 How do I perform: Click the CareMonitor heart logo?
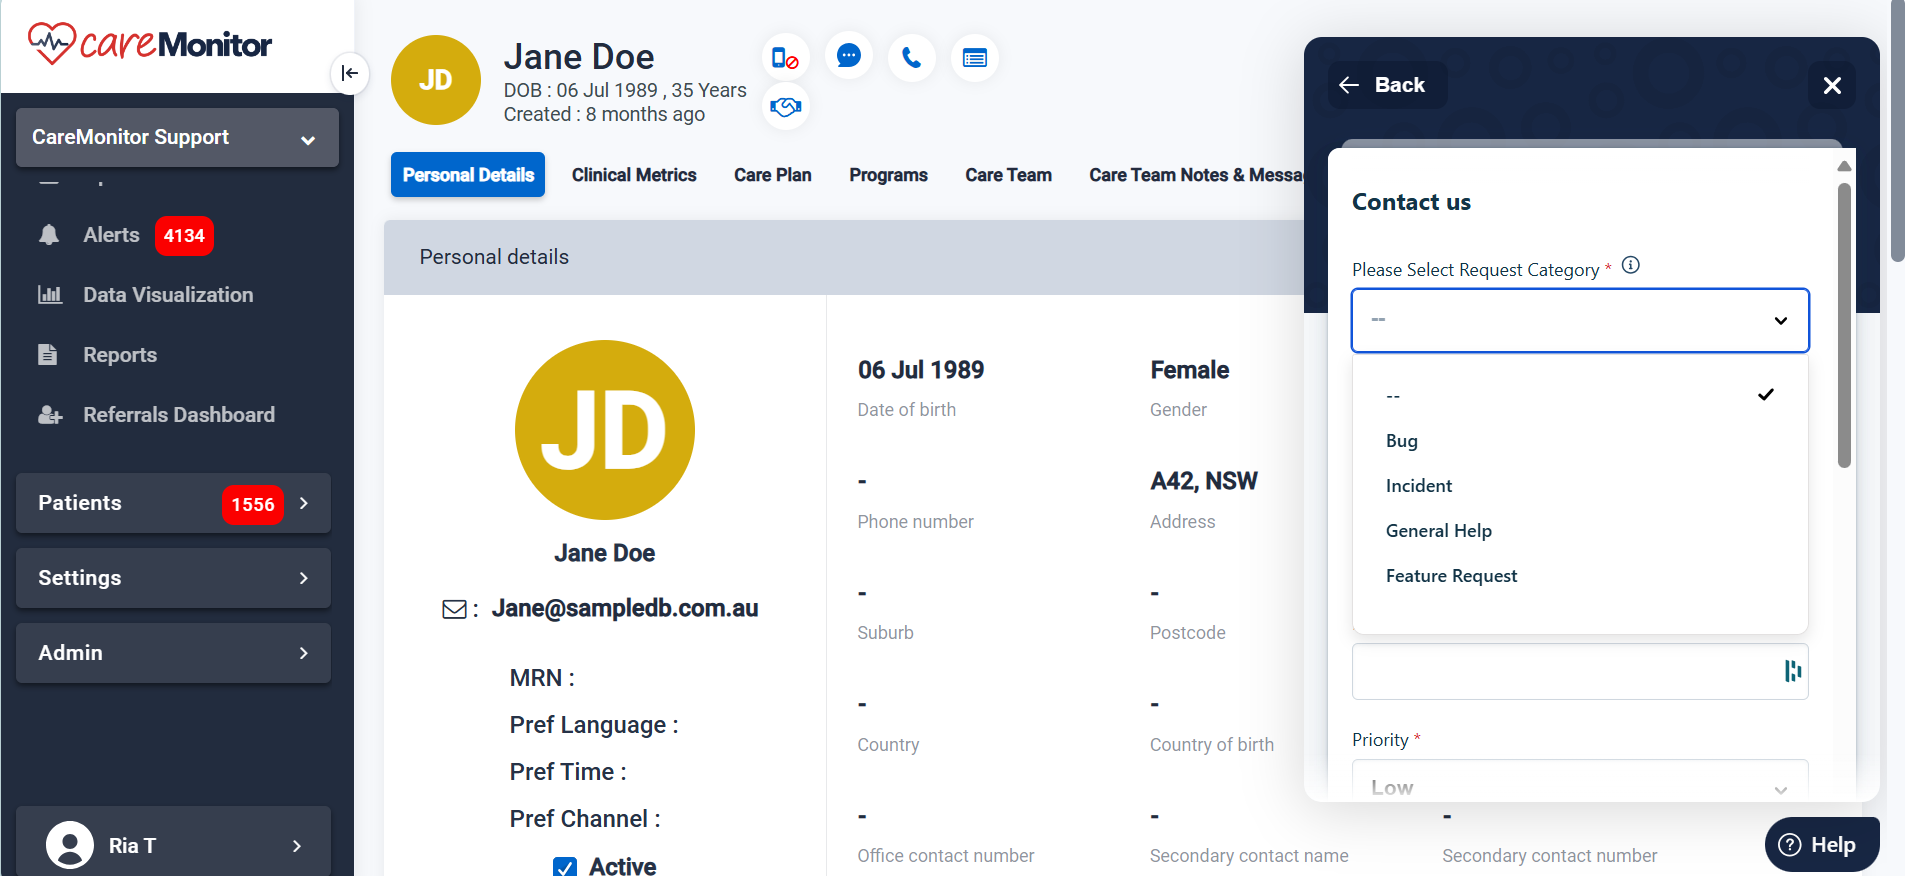51,43
